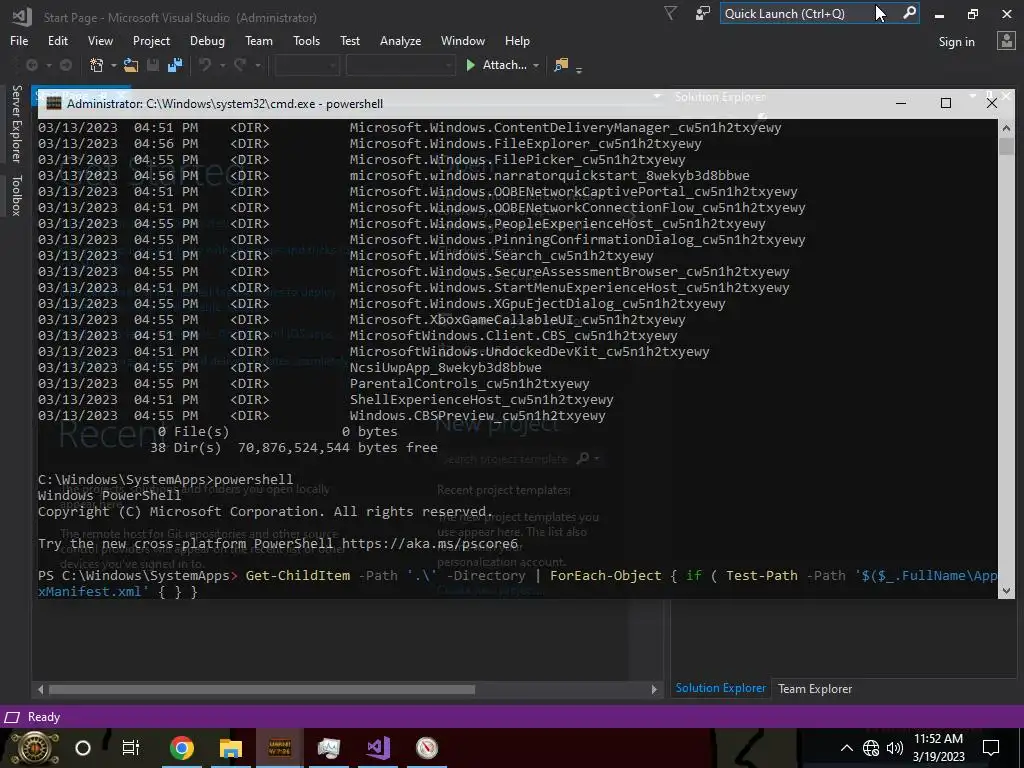The width and height of the screenshot is (1024, 768).
Task: Click the Start Page scroll left arrow
Action: point(40,689)
